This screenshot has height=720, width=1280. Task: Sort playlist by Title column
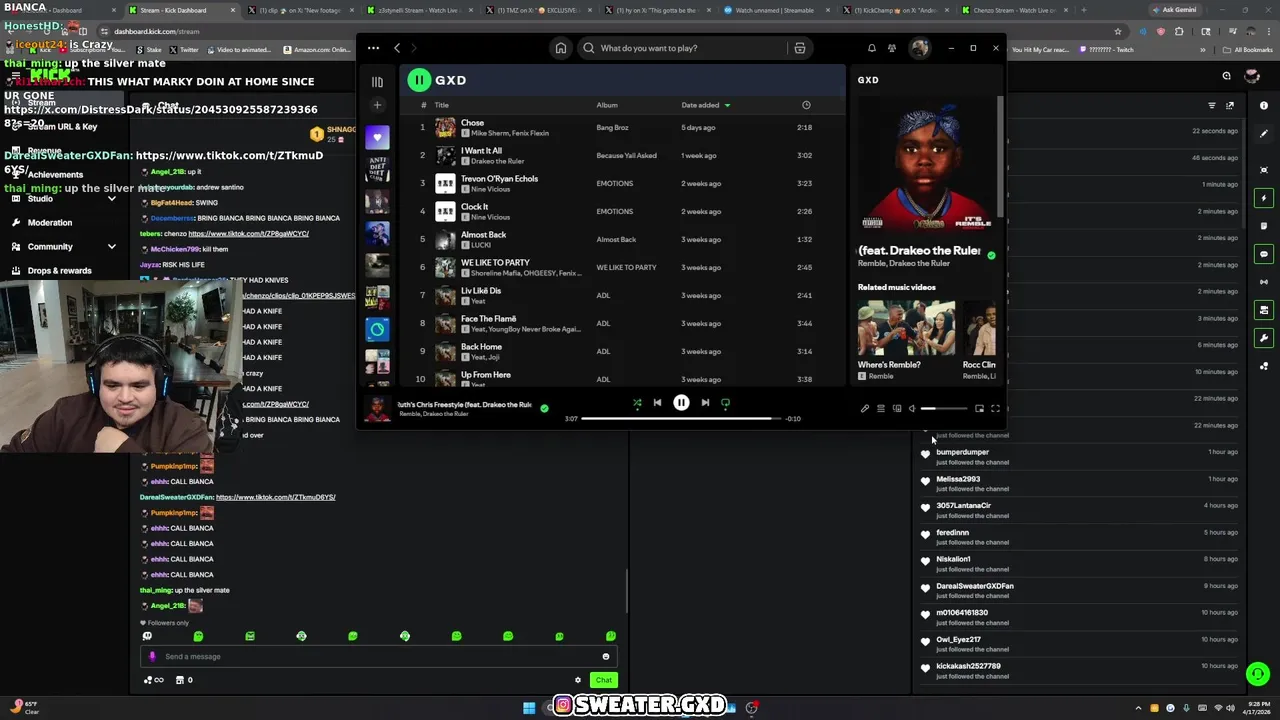pyautogui.click(x=441, y=105)
